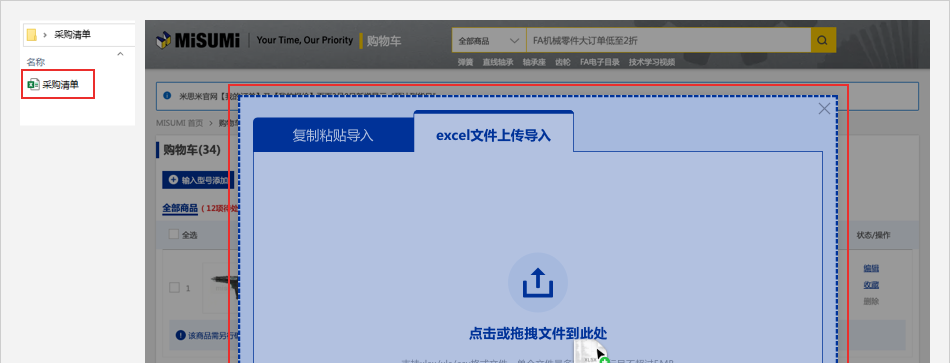This screenshot has width=950, height=363.
Task: Switch to the 复制粘贴导入 tab
Action: click(x=333, y=135)
